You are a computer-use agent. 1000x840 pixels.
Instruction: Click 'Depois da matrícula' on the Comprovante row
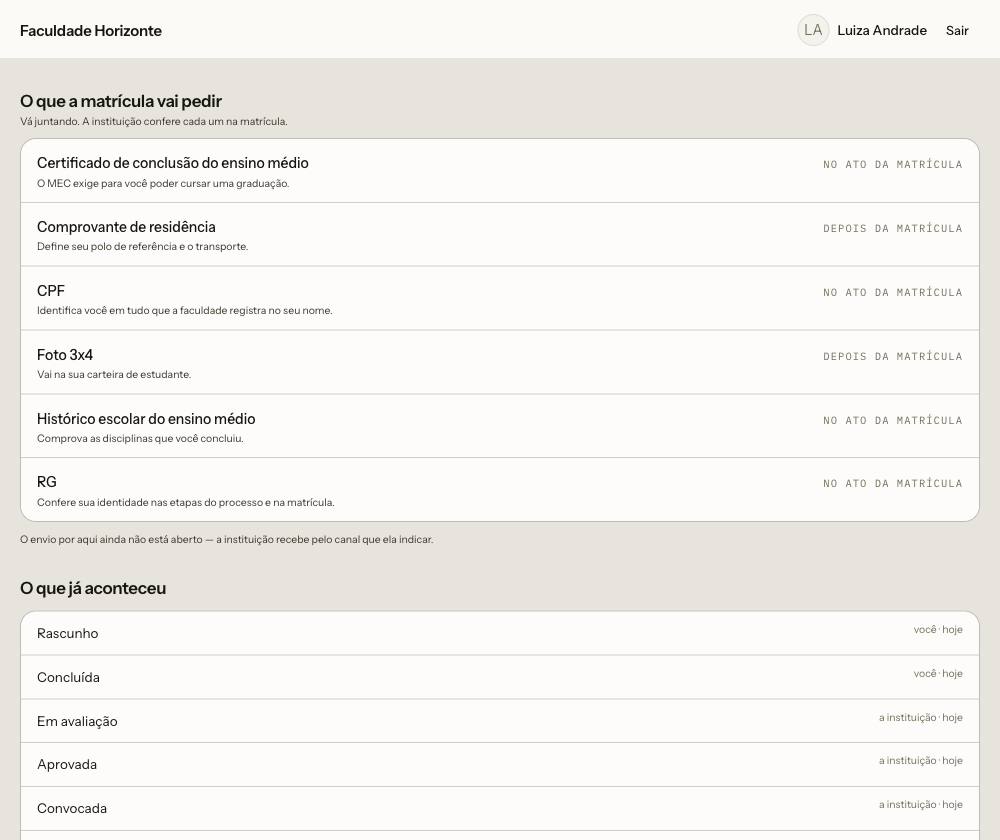[892, 228]
